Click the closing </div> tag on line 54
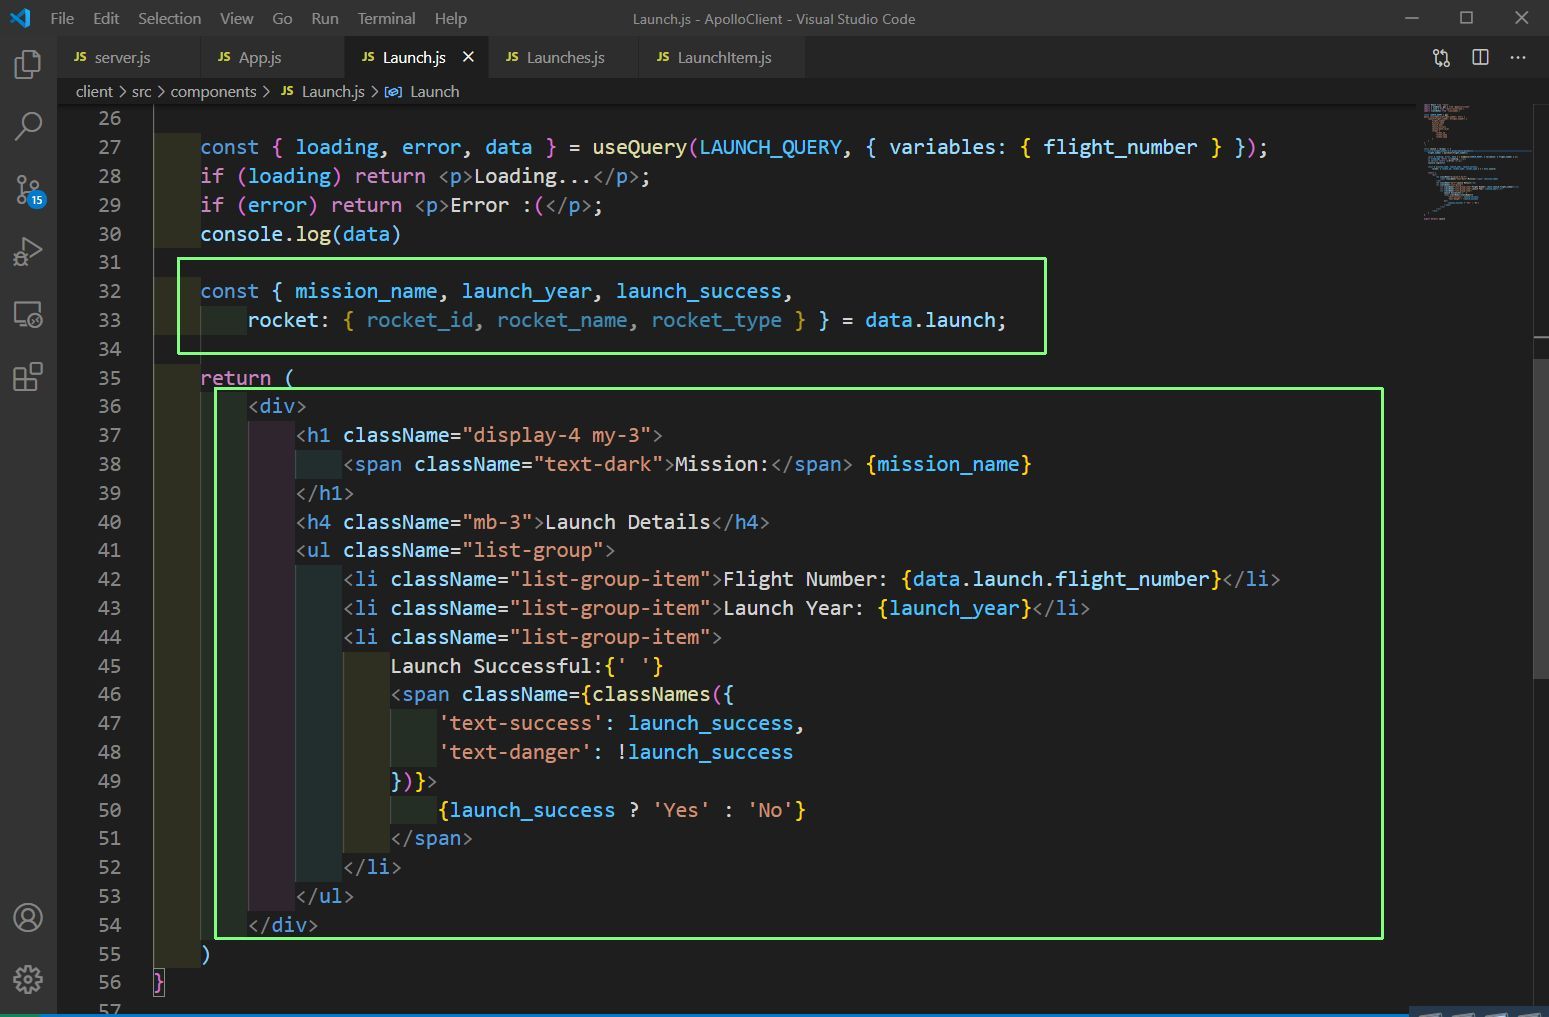 click(282, 925)
